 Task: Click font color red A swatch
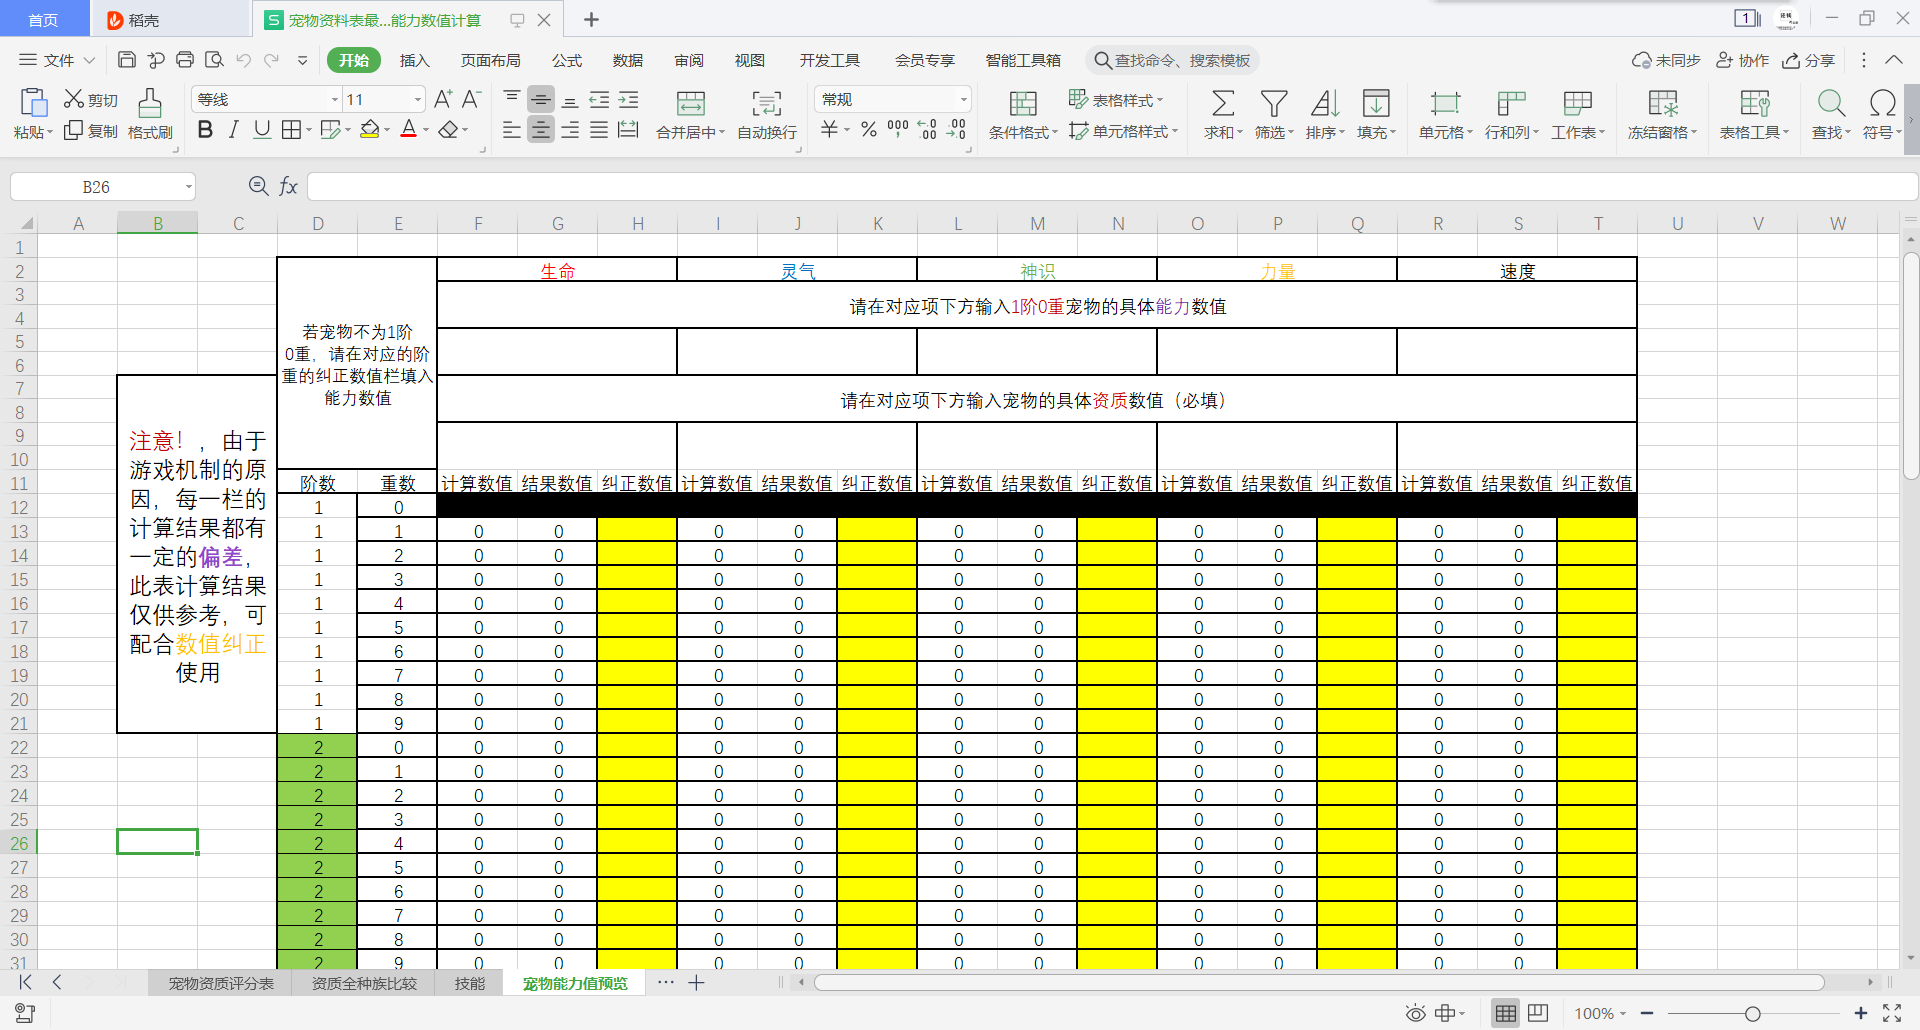pos(408,130)
